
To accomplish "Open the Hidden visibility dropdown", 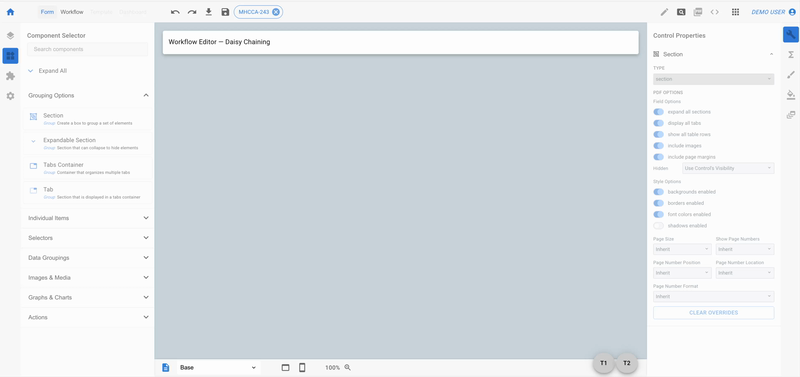I will [x=728, y=168].
